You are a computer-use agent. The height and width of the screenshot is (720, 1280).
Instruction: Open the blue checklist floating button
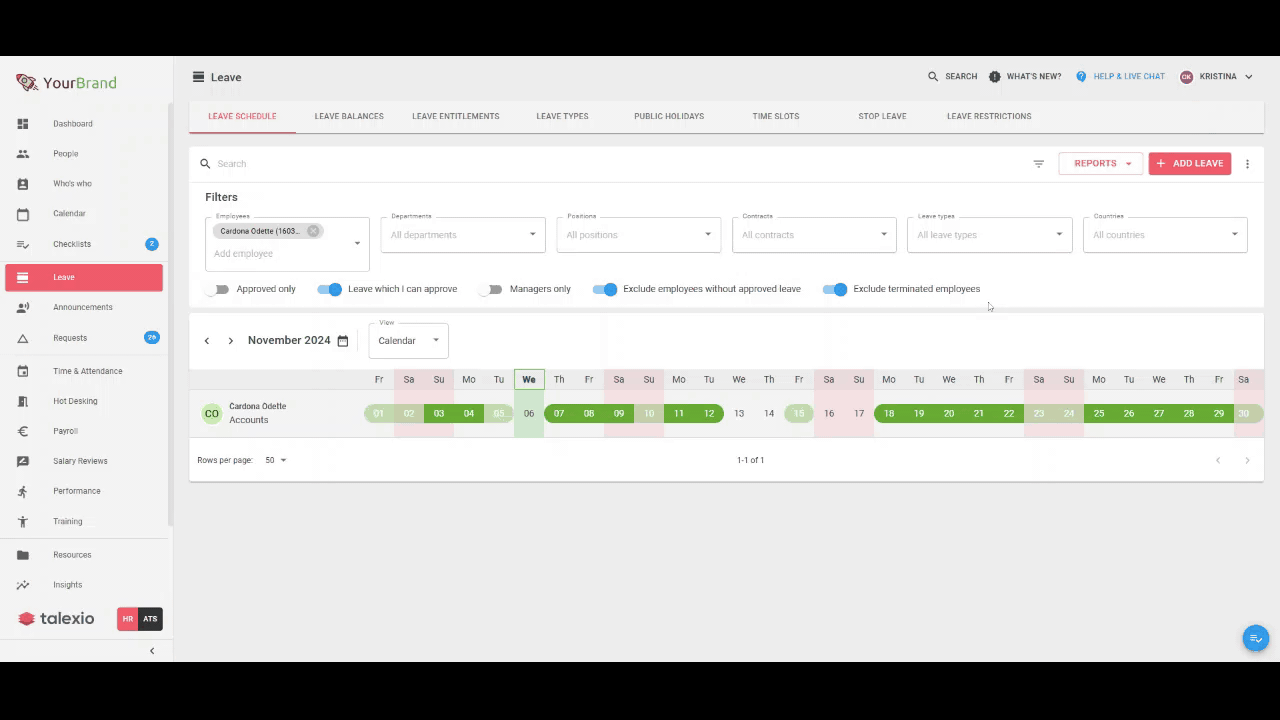tap(1255, 638)
